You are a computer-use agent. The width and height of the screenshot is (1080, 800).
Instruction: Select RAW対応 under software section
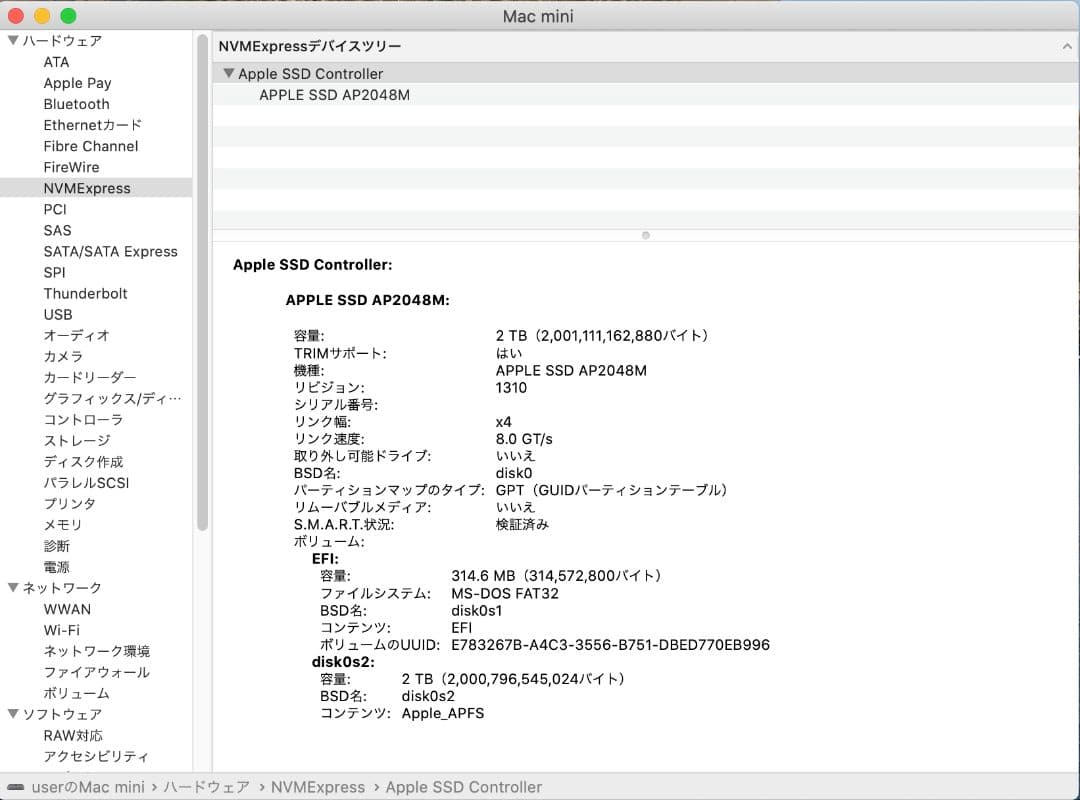pyautogui.click(x=73, y=735)
